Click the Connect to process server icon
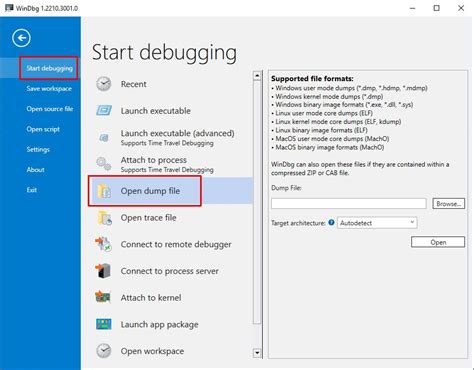The height and width of the screenshot is (370, 474). (103, 271)
